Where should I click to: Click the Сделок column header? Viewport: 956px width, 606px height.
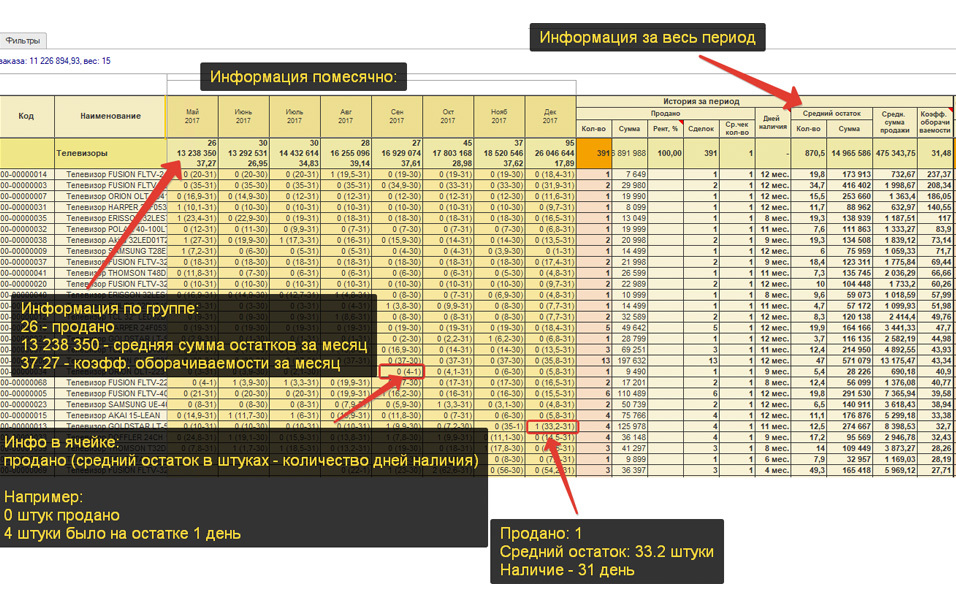pyautogui.click(x=701, y=129)
